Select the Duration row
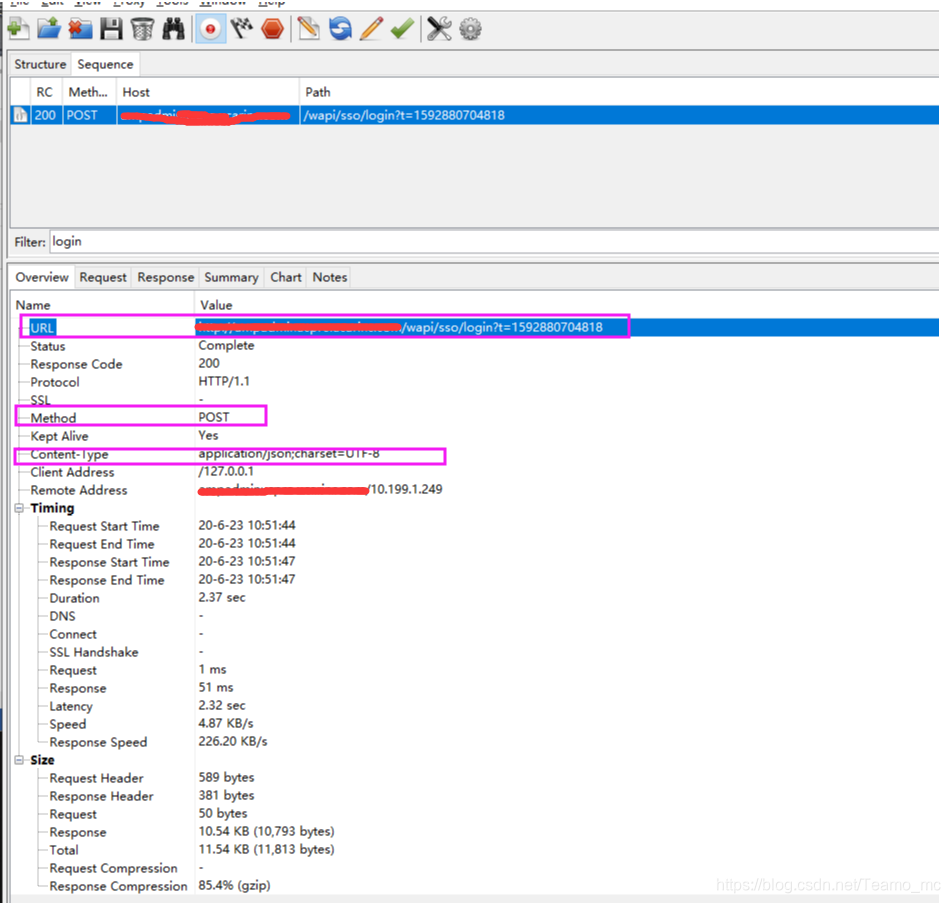This screenshot has height=903, width=950. [x=475, y=598]
